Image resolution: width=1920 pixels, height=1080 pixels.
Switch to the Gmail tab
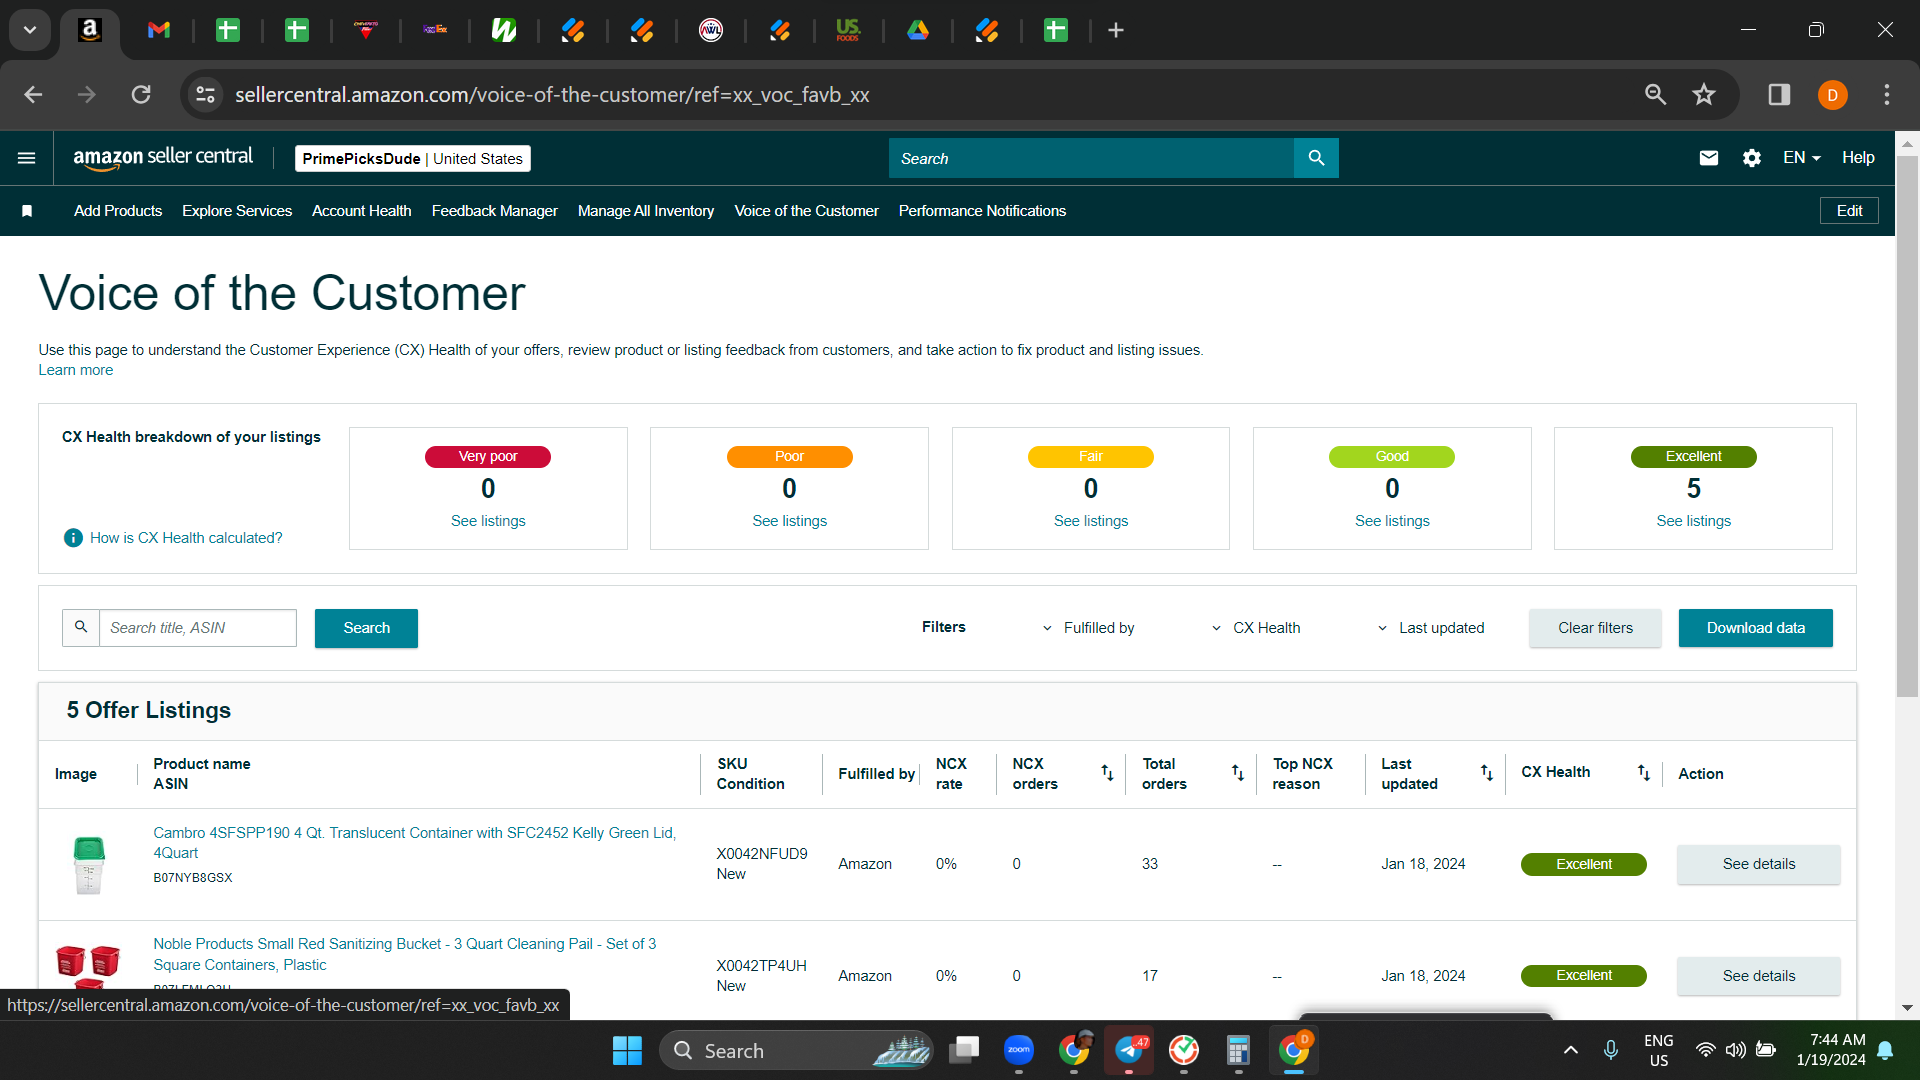(159, 31)
